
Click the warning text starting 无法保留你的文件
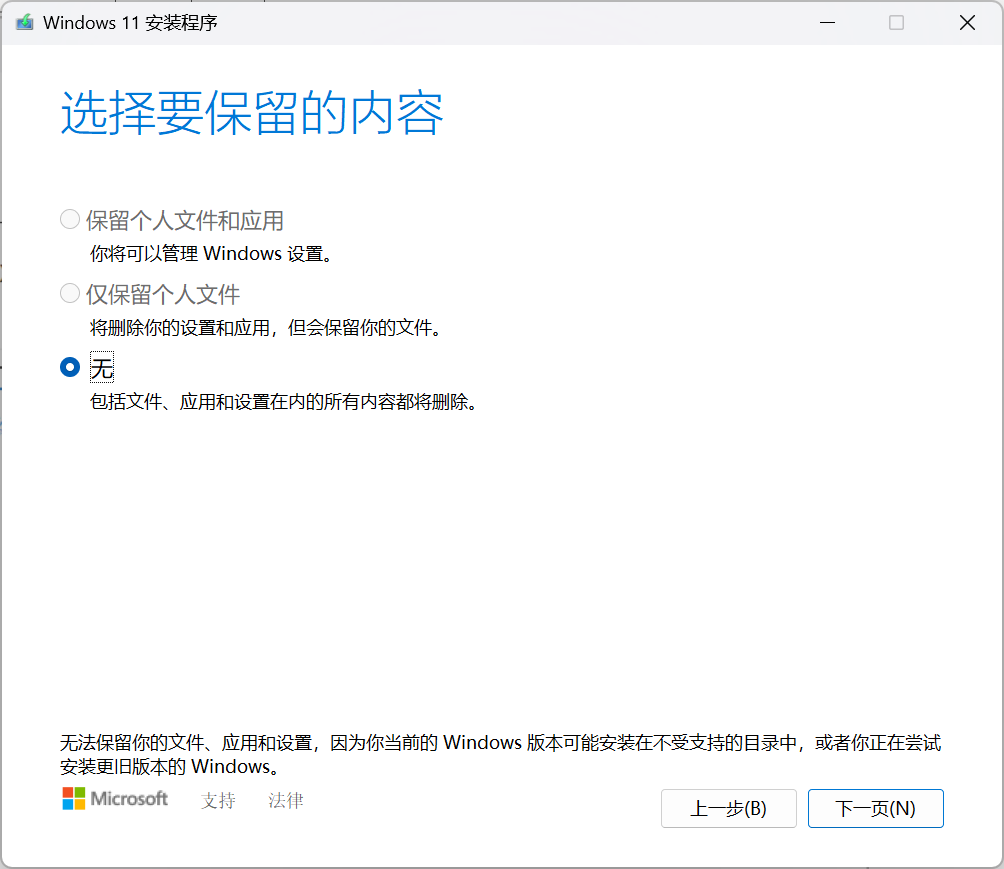tap(501, 754)
